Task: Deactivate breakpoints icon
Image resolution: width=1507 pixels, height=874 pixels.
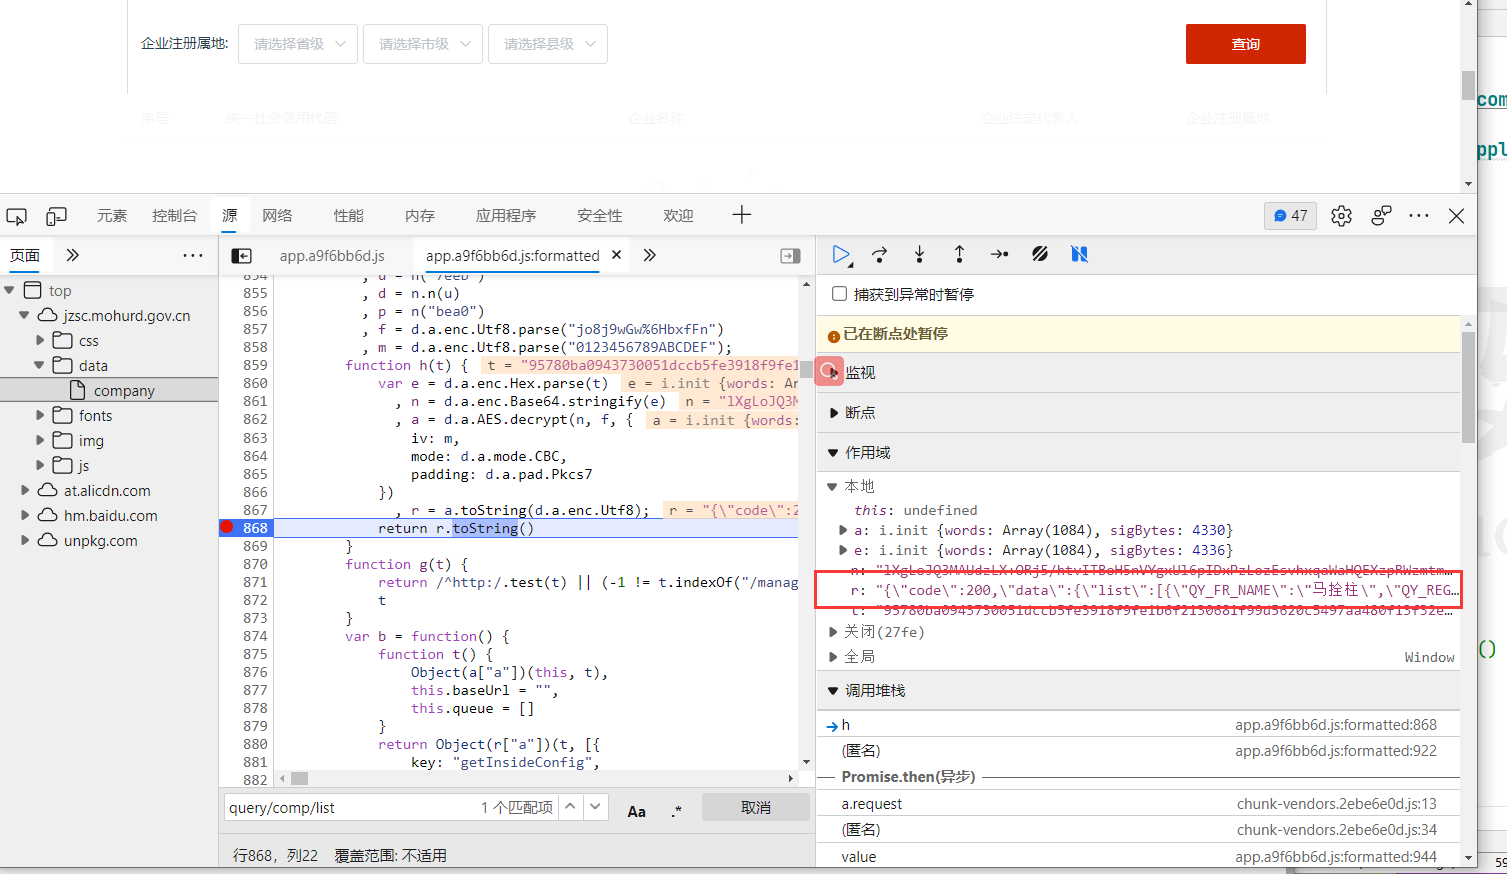Action: tap(1040, 255)
